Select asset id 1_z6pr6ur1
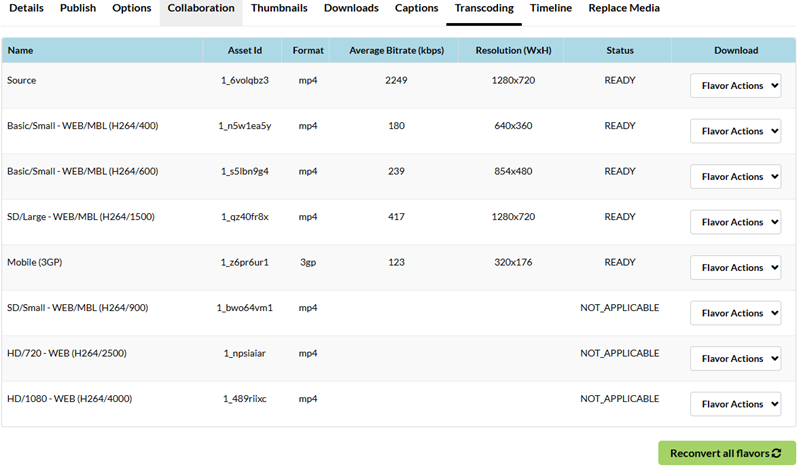Image resolution: width=801 pixels, height=476 pixels. click(245, 262)
